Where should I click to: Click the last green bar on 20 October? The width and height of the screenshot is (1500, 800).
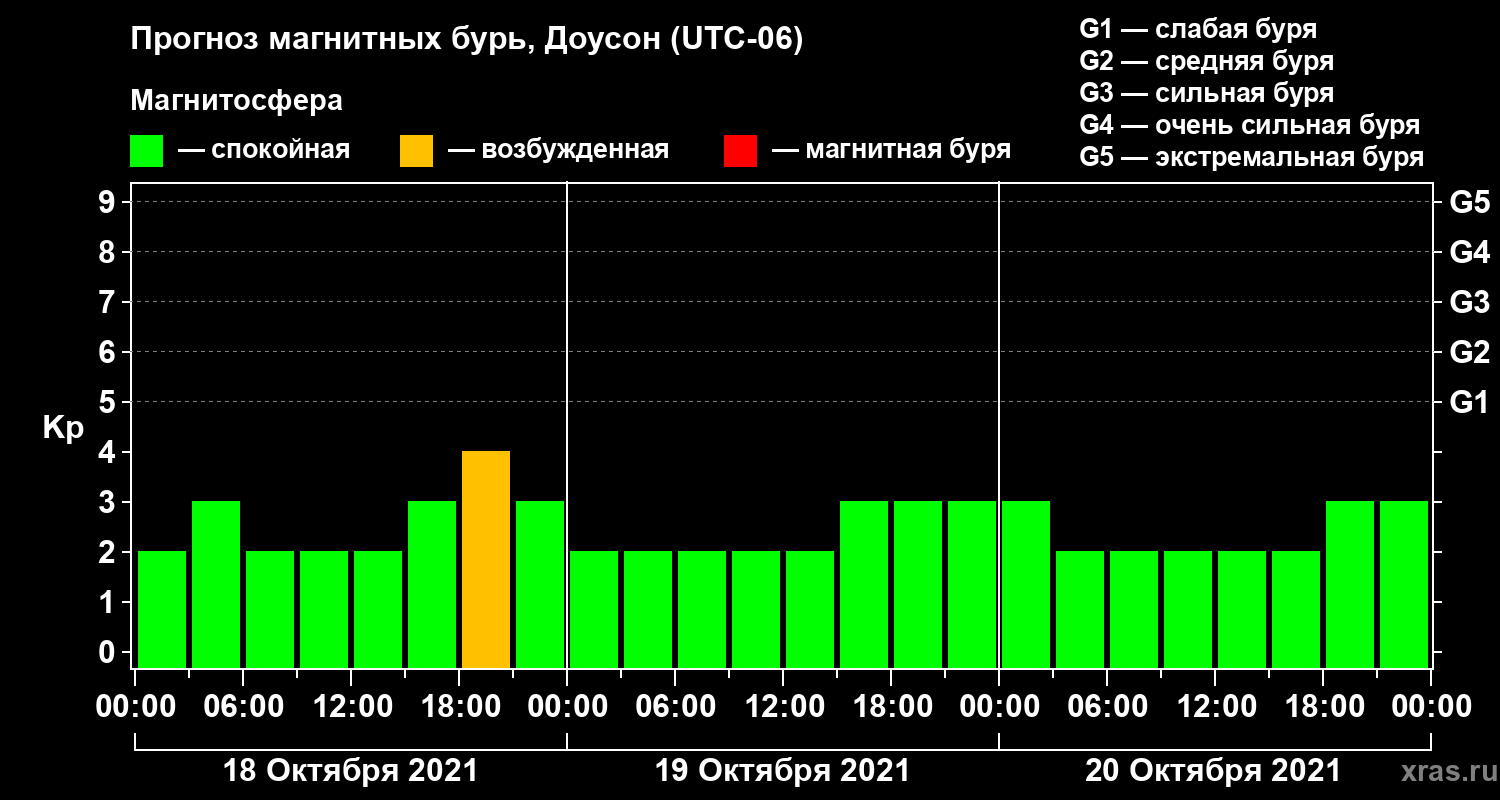(1404, 584)
